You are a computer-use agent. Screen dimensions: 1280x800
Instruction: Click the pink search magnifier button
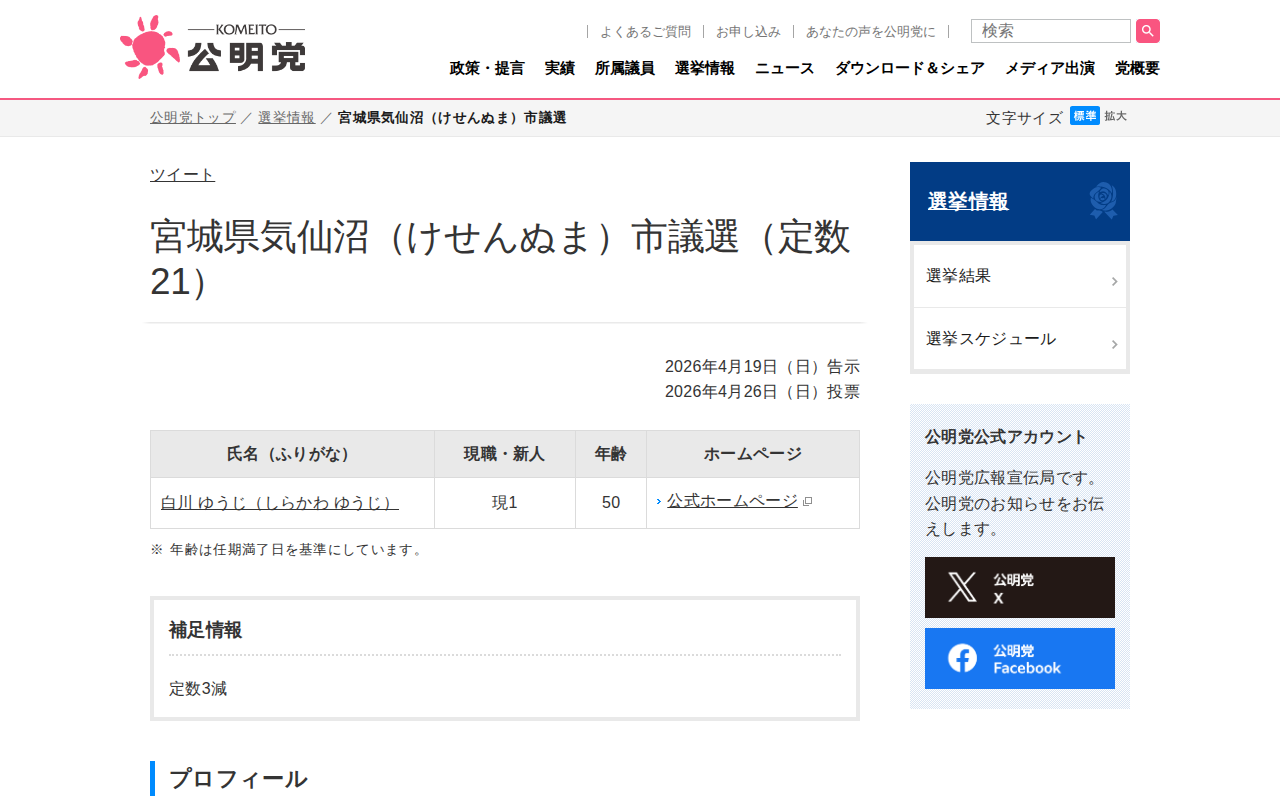[x=1148, y=31]
